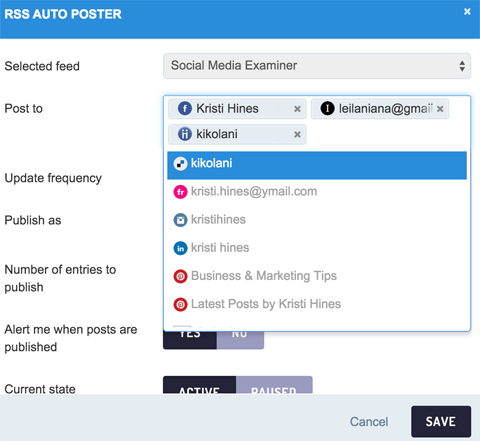This screenshot has width=480, height=441.
Task: Select highlighted kikolani option in dropdown list
Action: pyautogui.click(x=317, y=165)
